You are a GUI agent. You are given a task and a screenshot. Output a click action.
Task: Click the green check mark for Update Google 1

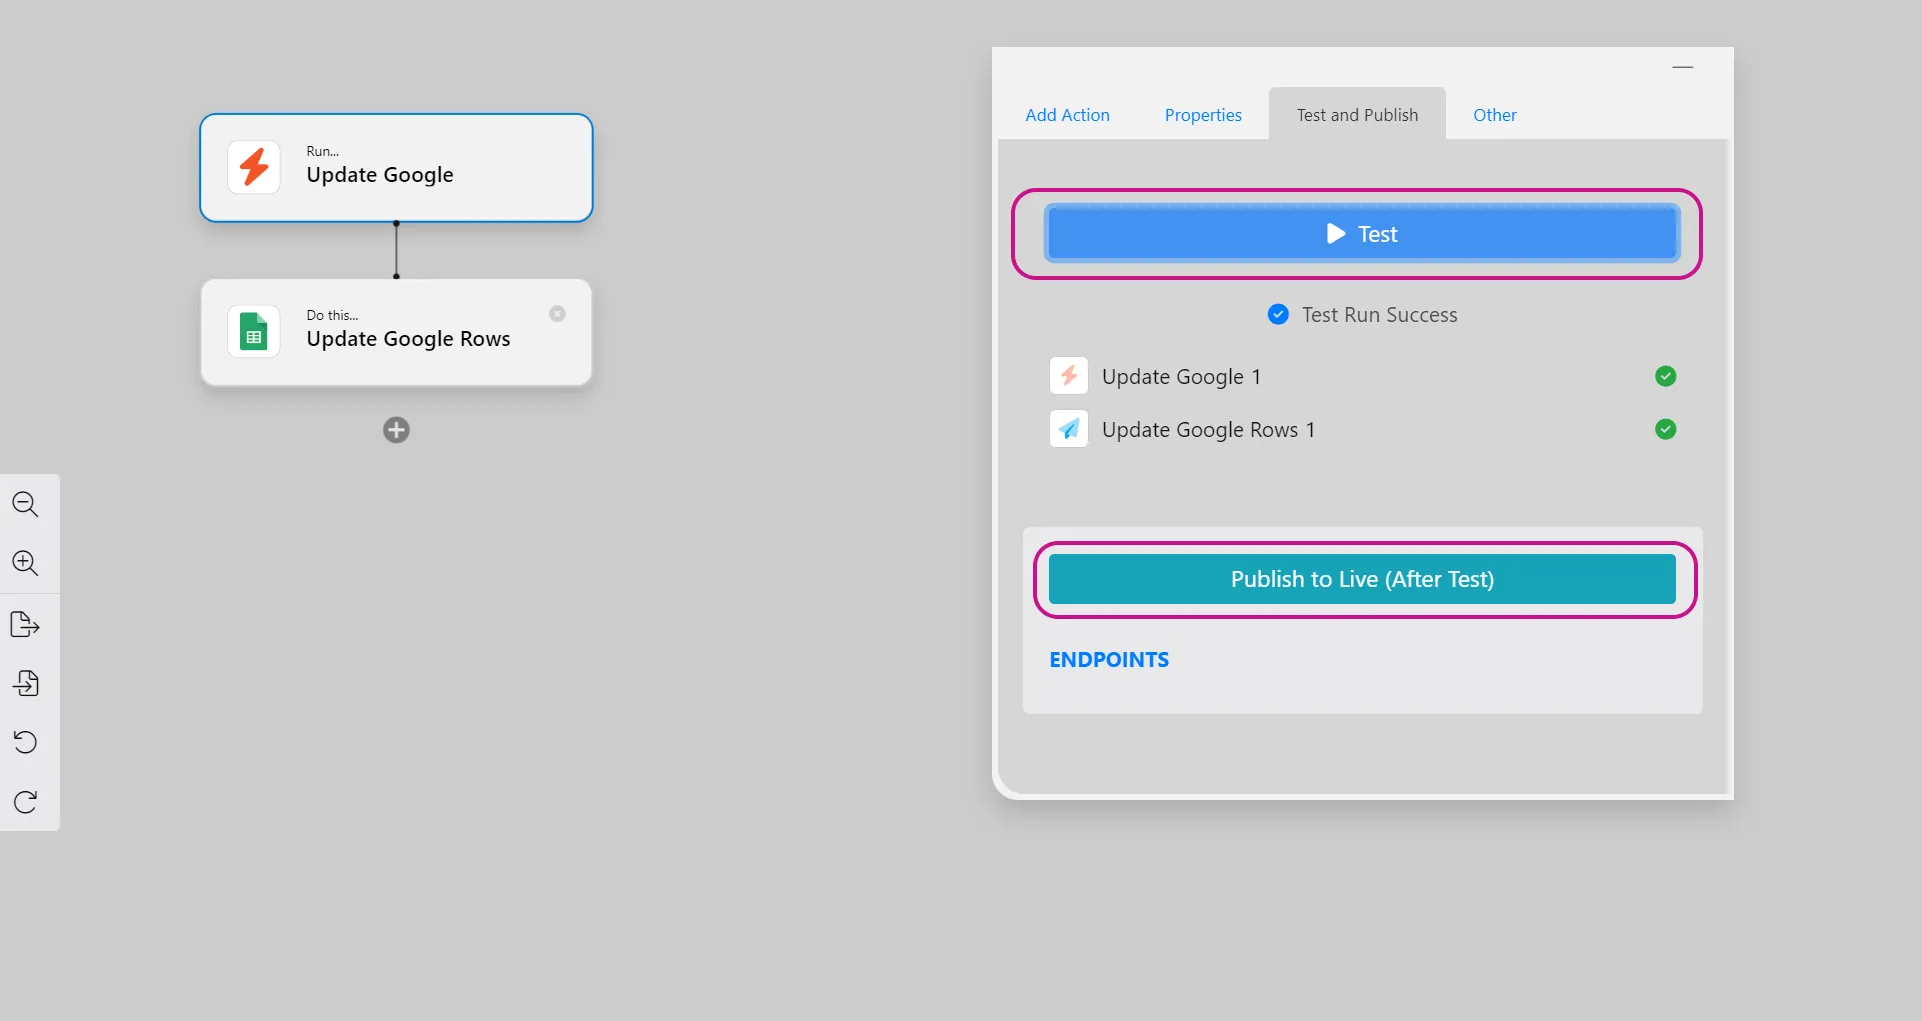(x=1665, y=376)
